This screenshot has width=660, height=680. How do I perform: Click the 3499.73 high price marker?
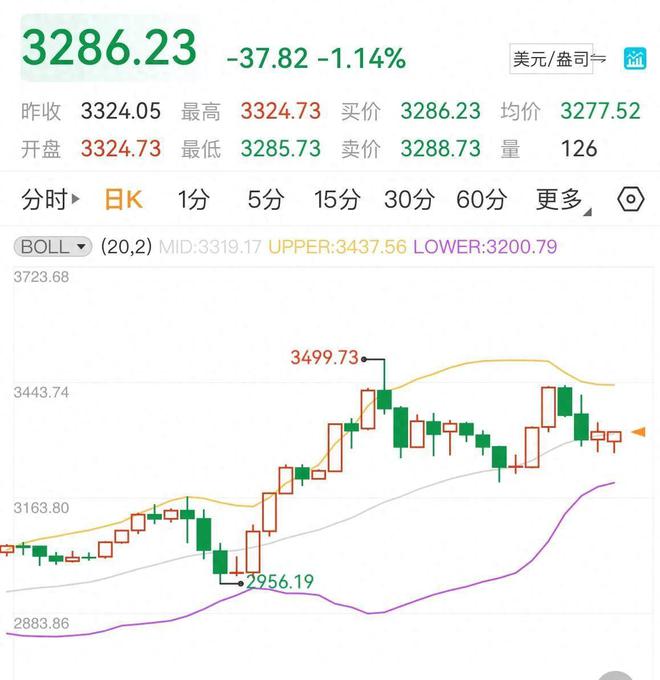[x=324, y=358]
